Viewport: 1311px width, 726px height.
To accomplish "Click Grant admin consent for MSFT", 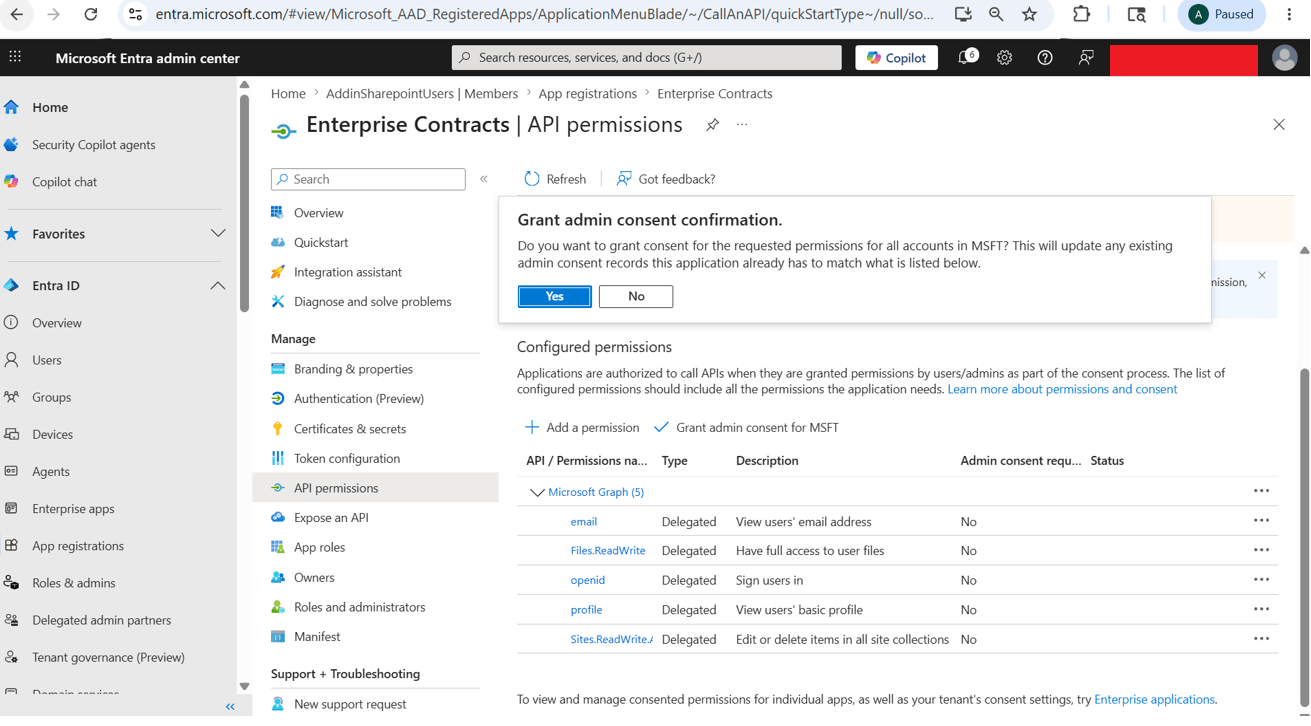I will pos(746,427).
